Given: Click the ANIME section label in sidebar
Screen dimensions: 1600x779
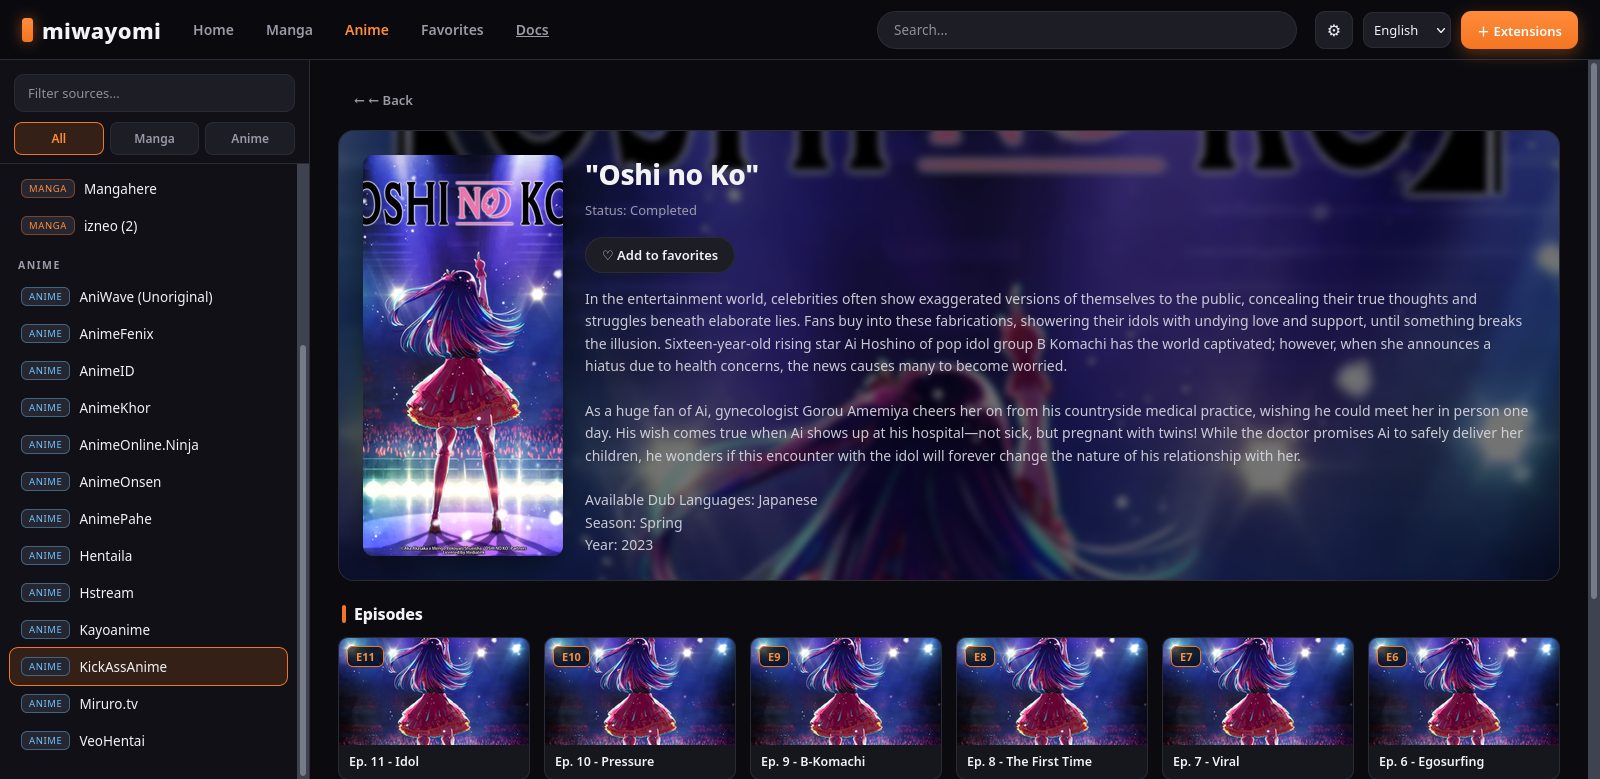Looking at the screenshot, I should (39, 265).
